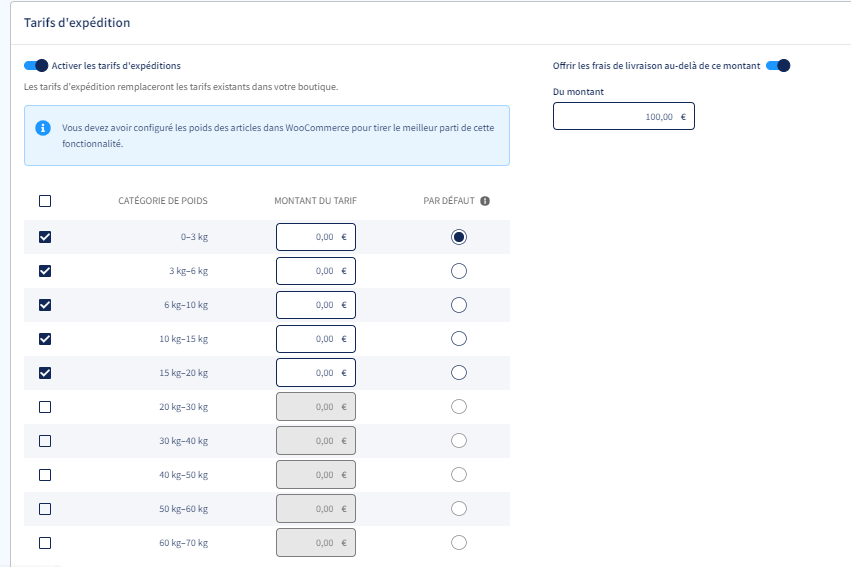Screen dimensions: 851x567
Task: Uncheck the 0–3 kg weight category
Action: point(45,237)
